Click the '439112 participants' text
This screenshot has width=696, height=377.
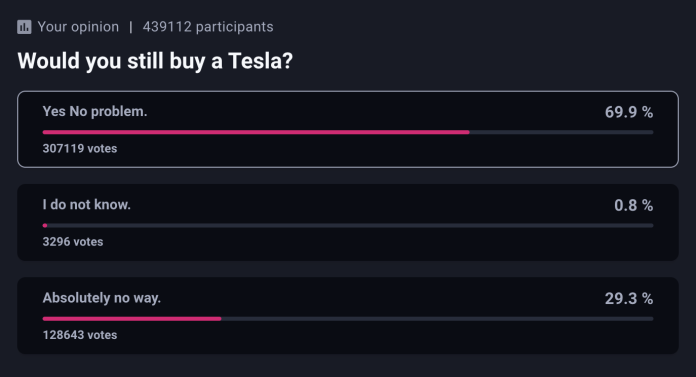(x=208, y=27)
